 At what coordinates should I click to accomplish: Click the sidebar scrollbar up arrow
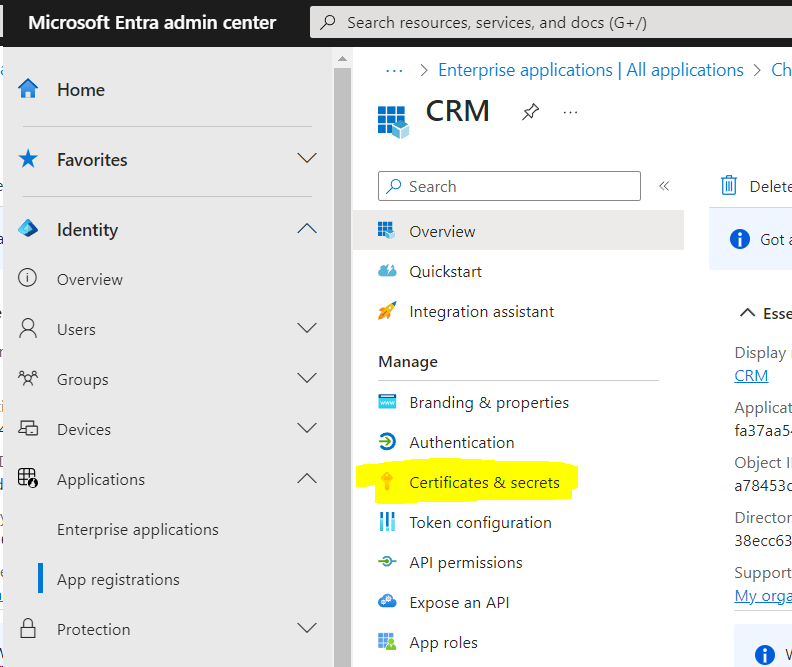pyautogui.click(x=342, y=59)
